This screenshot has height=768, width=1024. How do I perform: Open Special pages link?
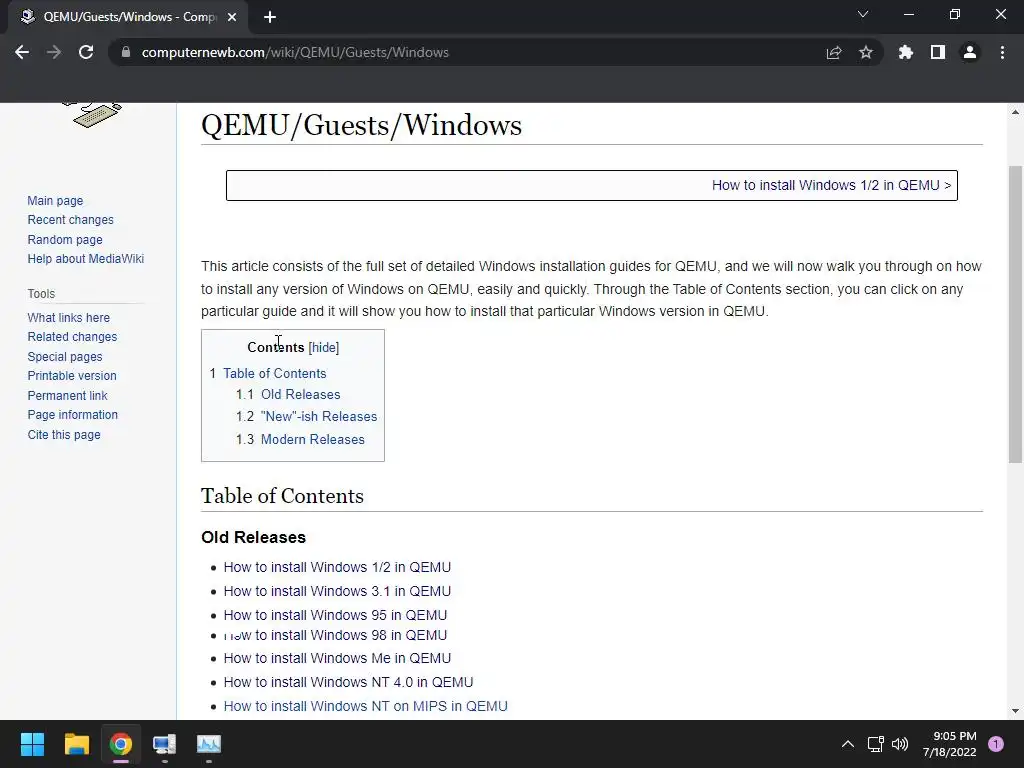click(x=65, y=357)
